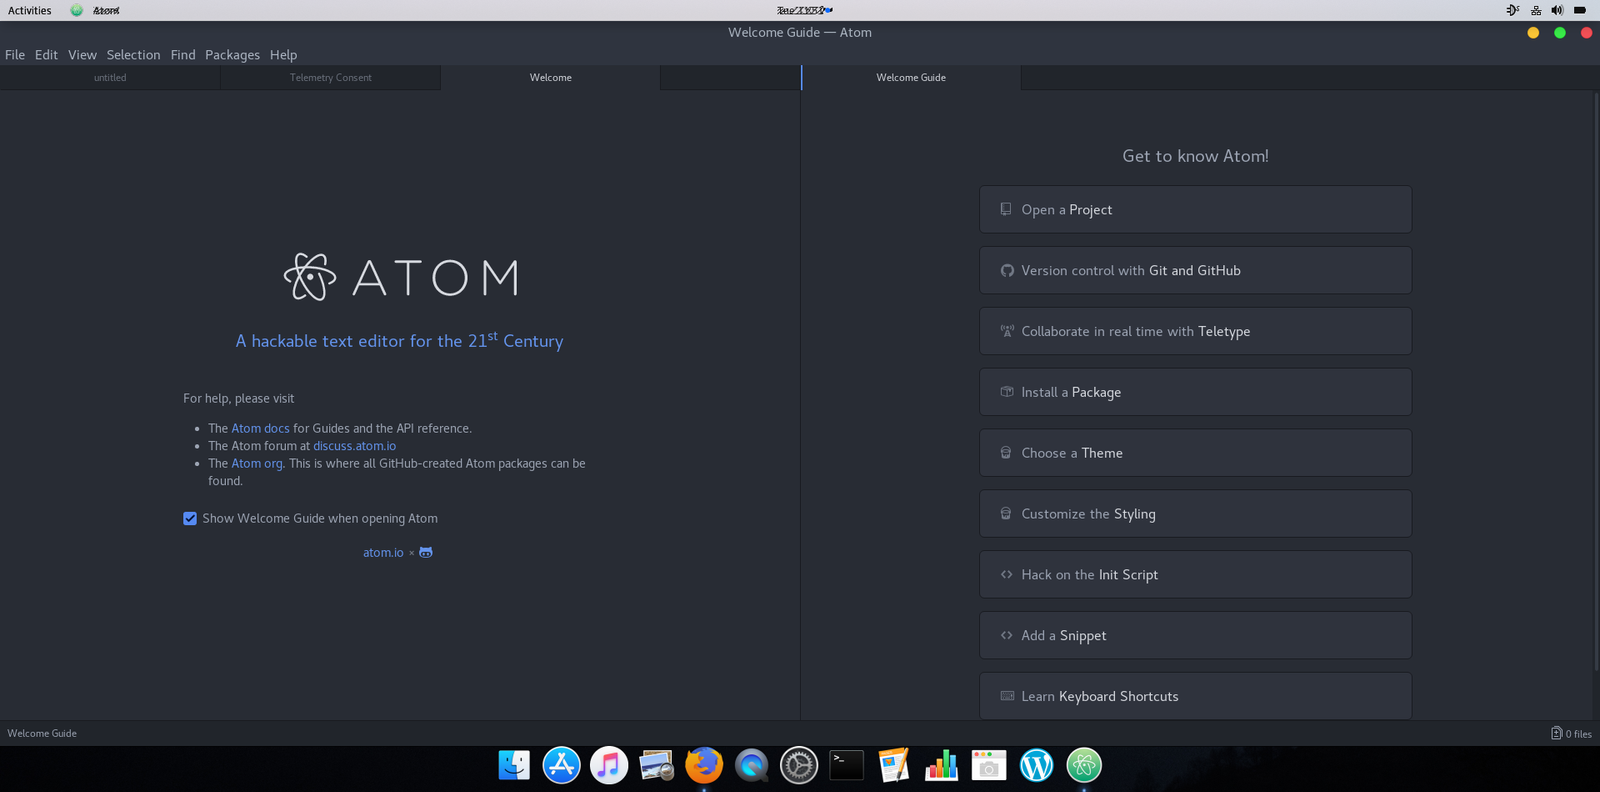The image size is (1600, 792).
Task: Switch to the untitled tab
Action: click(x=110, y=77)
